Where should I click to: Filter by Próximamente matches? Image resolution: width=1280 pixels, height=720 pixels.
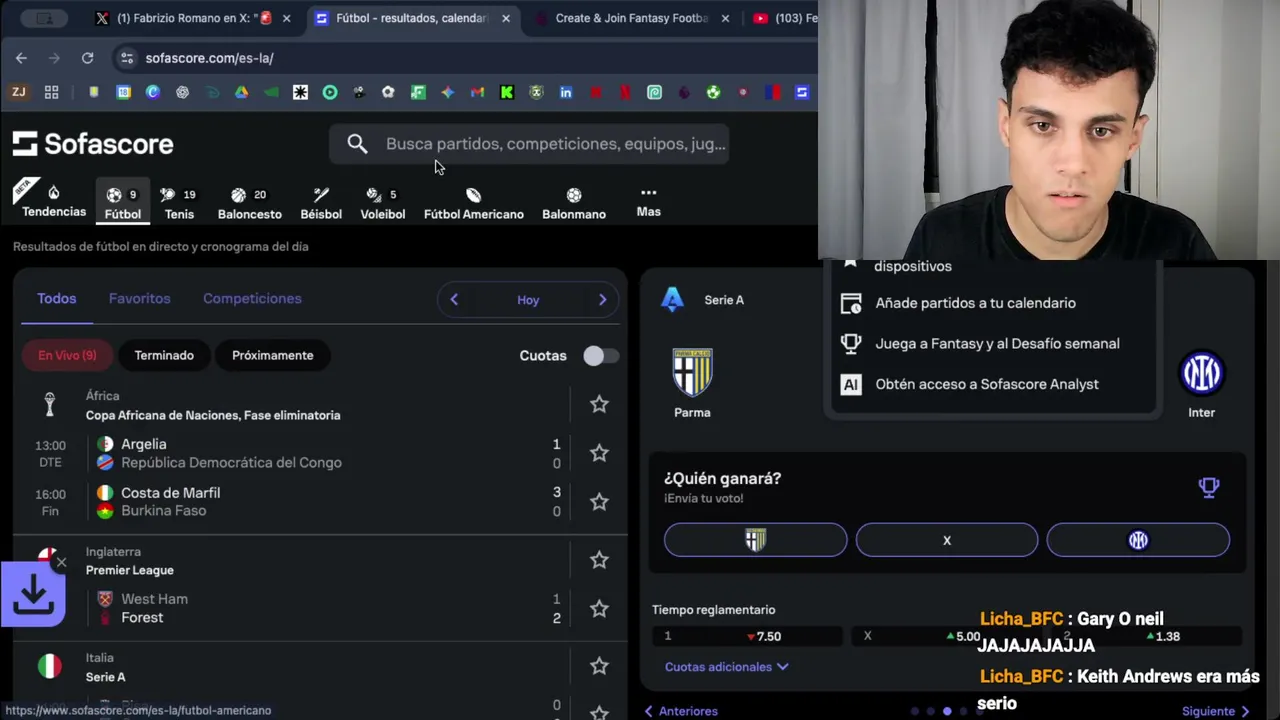[x=273, y=355]
